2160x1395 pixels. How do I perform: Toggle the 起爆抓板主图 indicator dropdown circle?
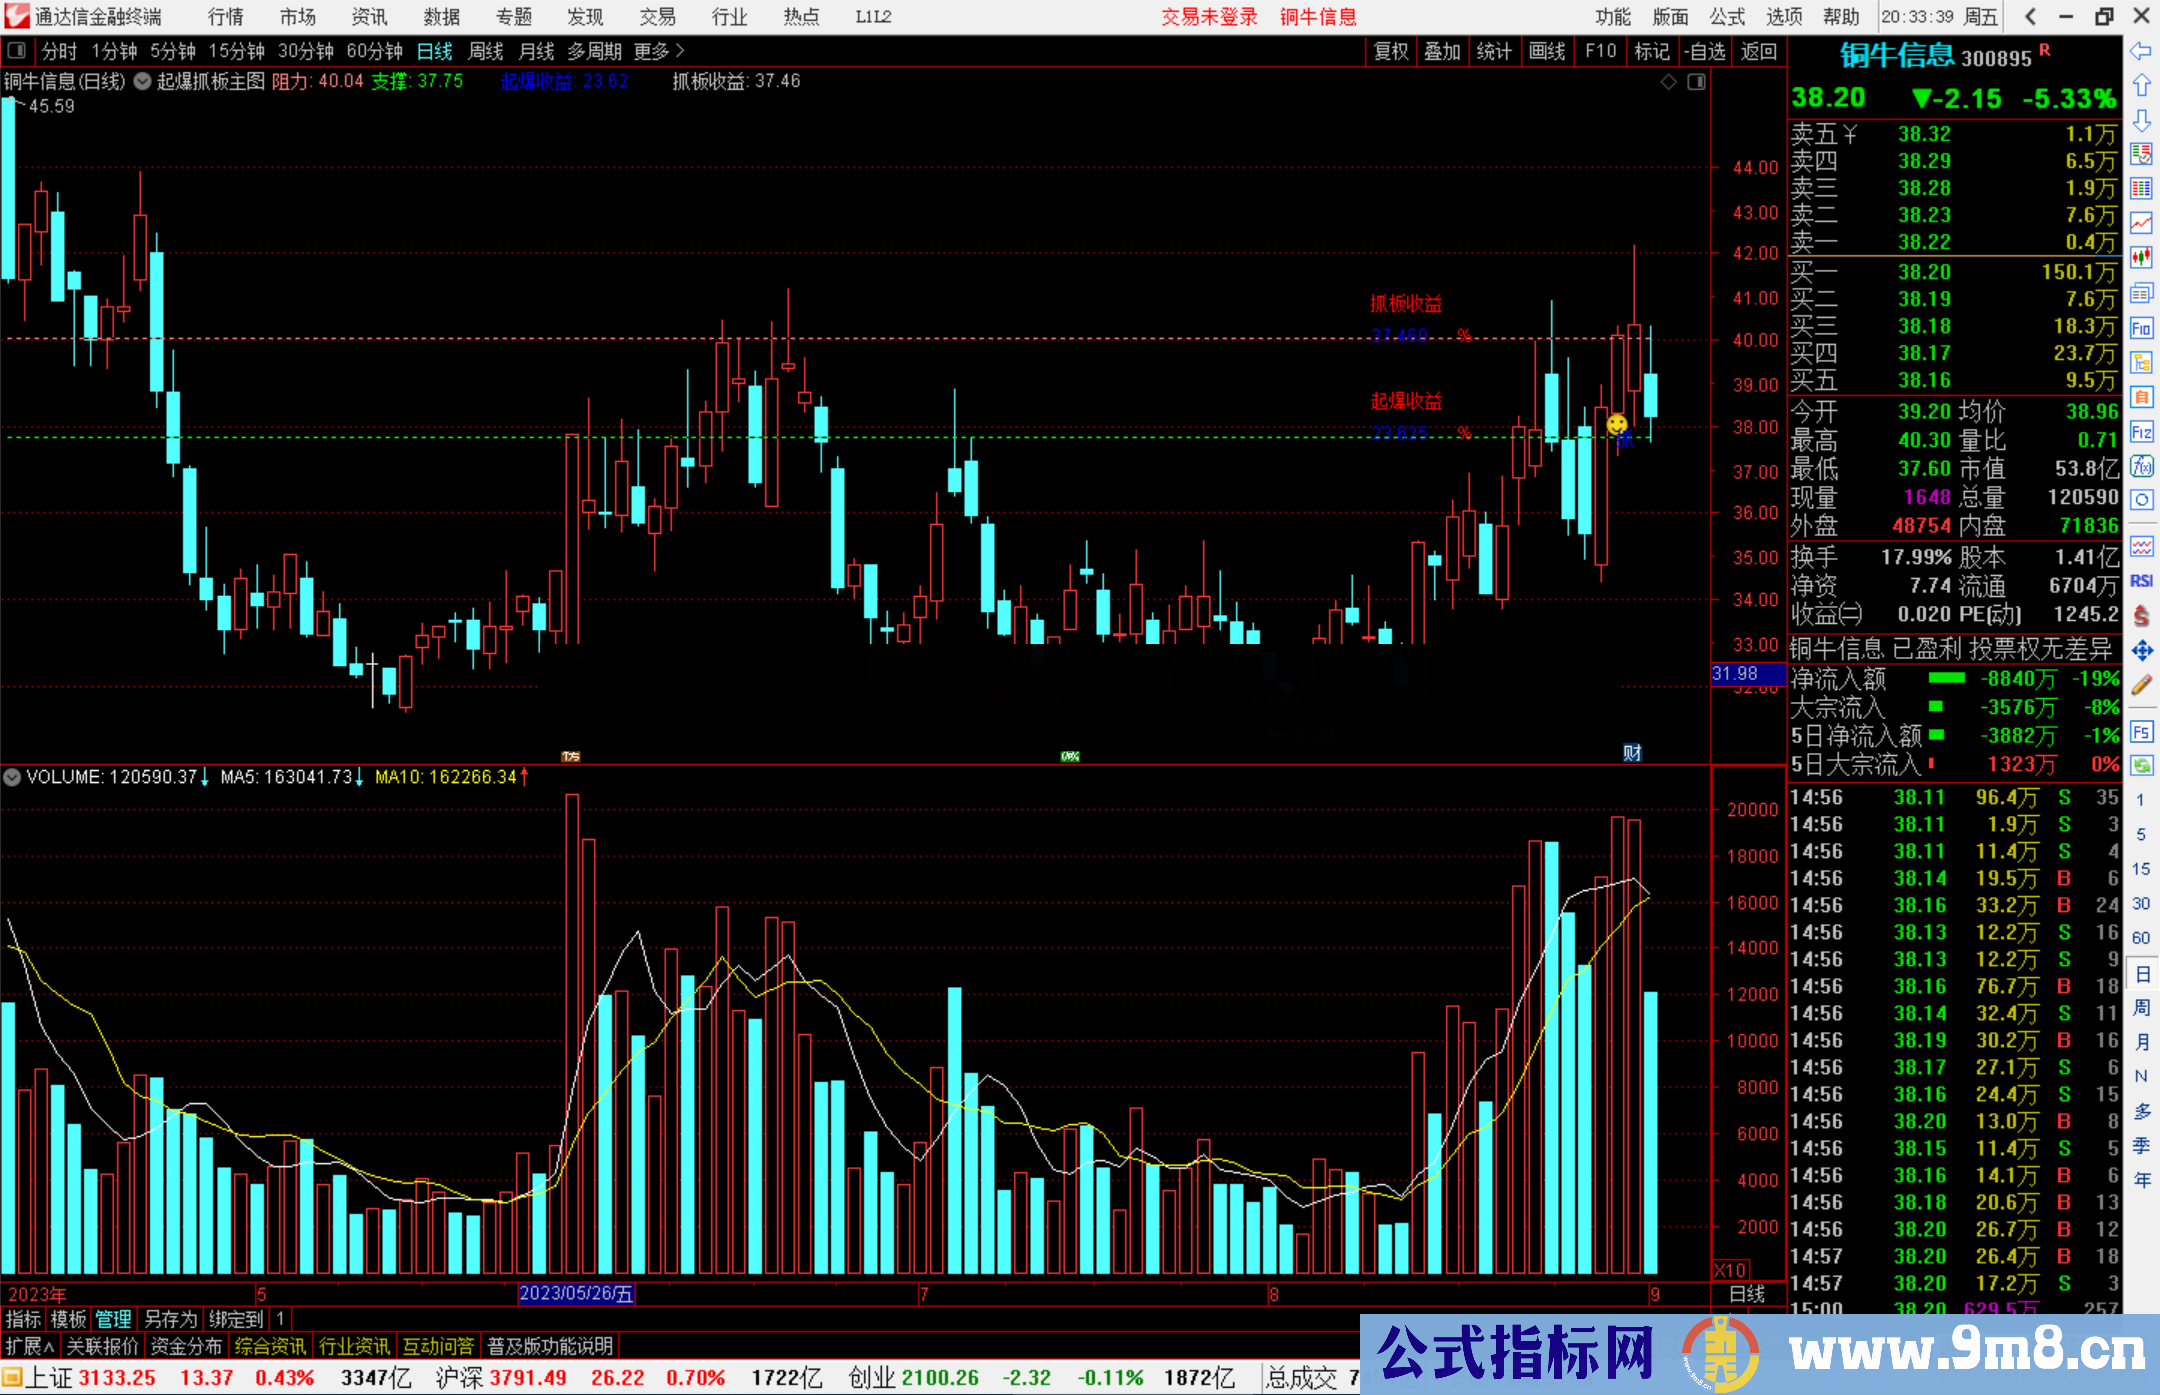143,81
